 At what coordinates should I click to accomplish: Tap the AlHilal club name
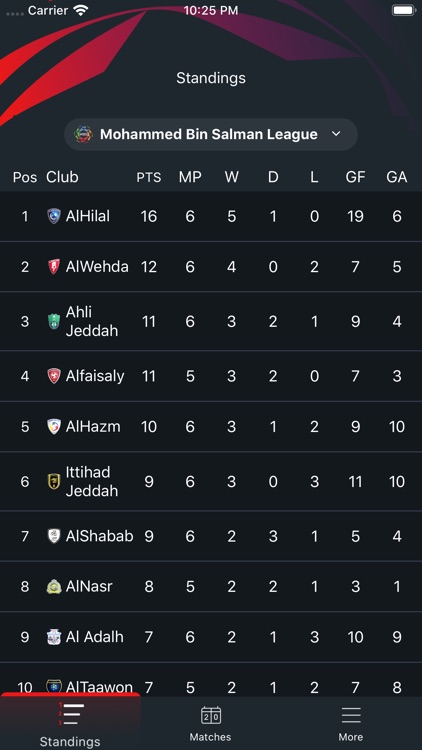[88, 216]
